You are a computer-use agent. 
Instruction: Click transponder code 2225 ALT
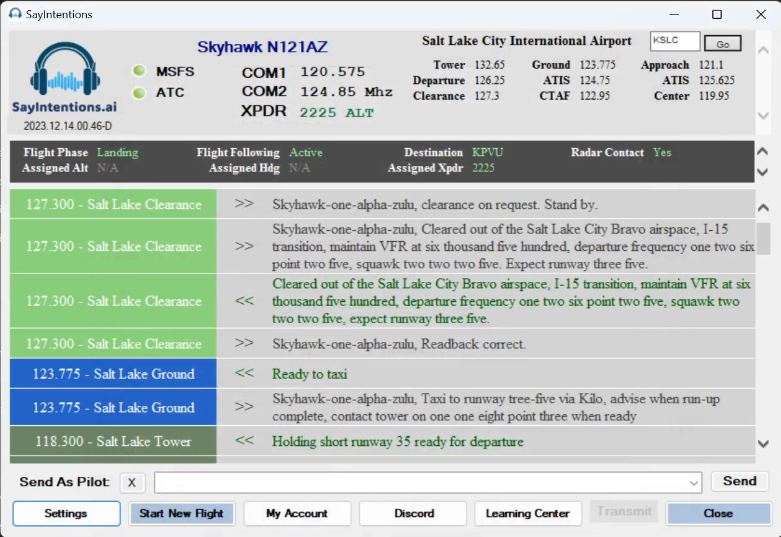click(x=337, y=113)
